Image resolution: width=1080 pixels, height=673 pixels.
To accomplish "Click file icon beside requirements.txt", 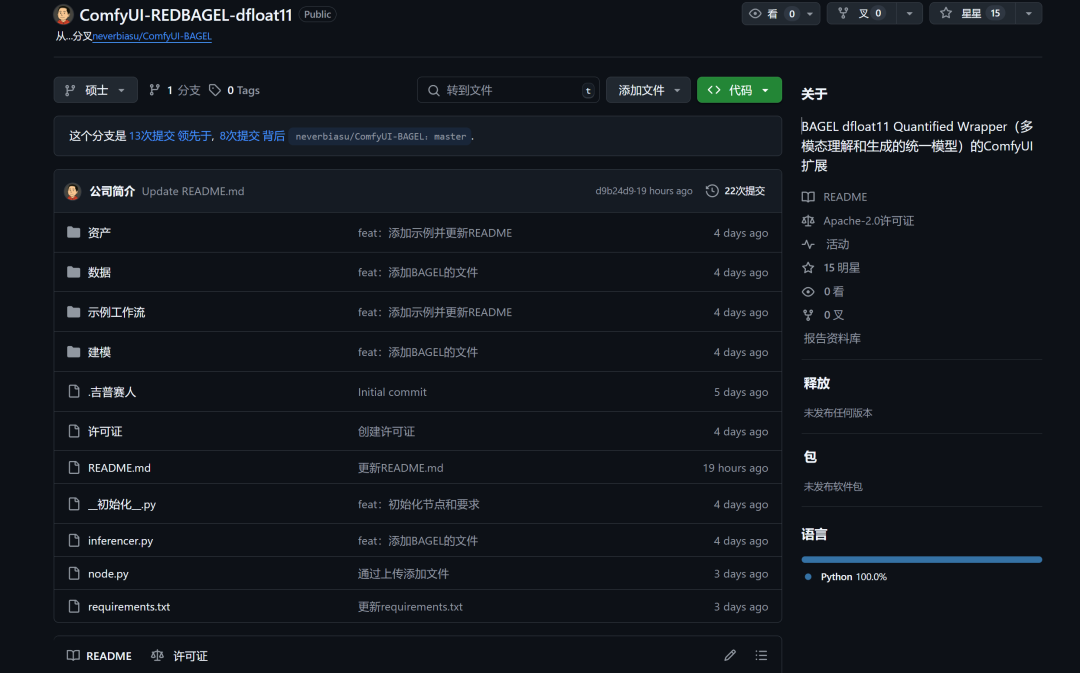I will 74,606.
